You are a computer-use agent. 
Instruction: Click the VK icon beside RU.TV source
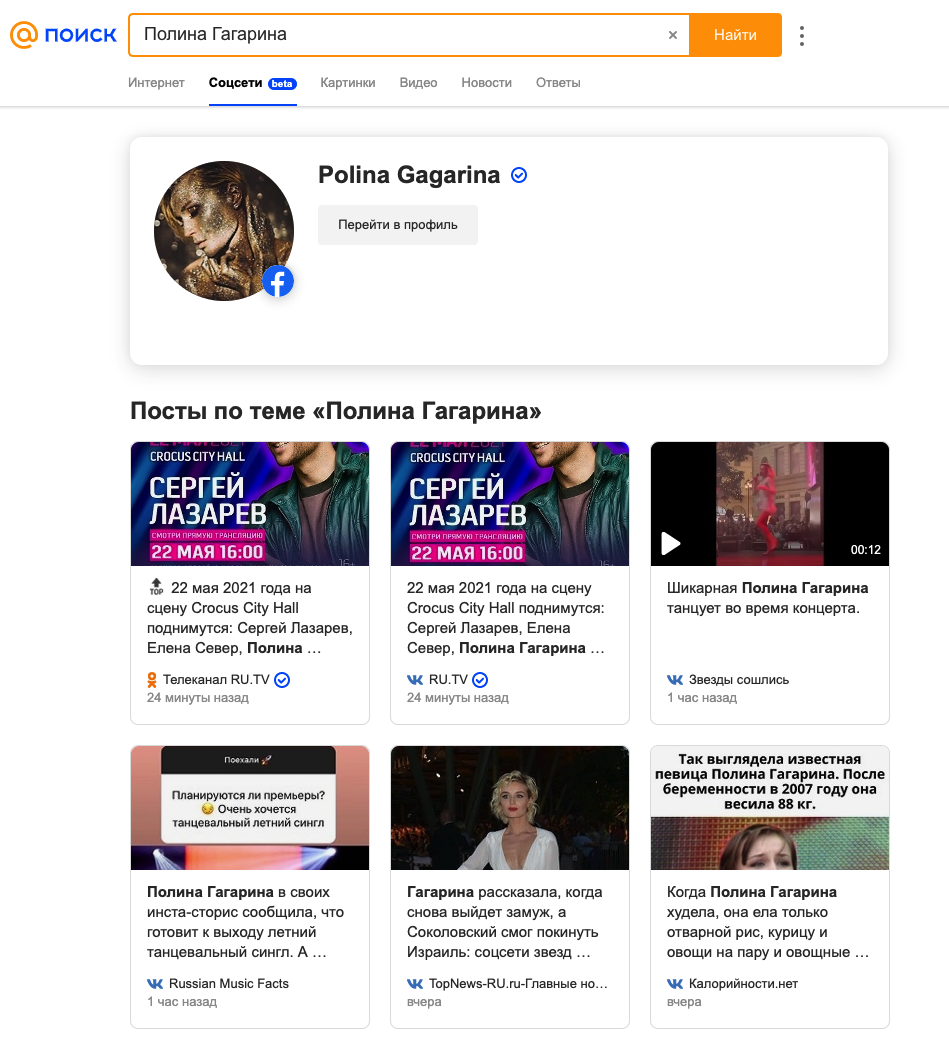[415, 680]
